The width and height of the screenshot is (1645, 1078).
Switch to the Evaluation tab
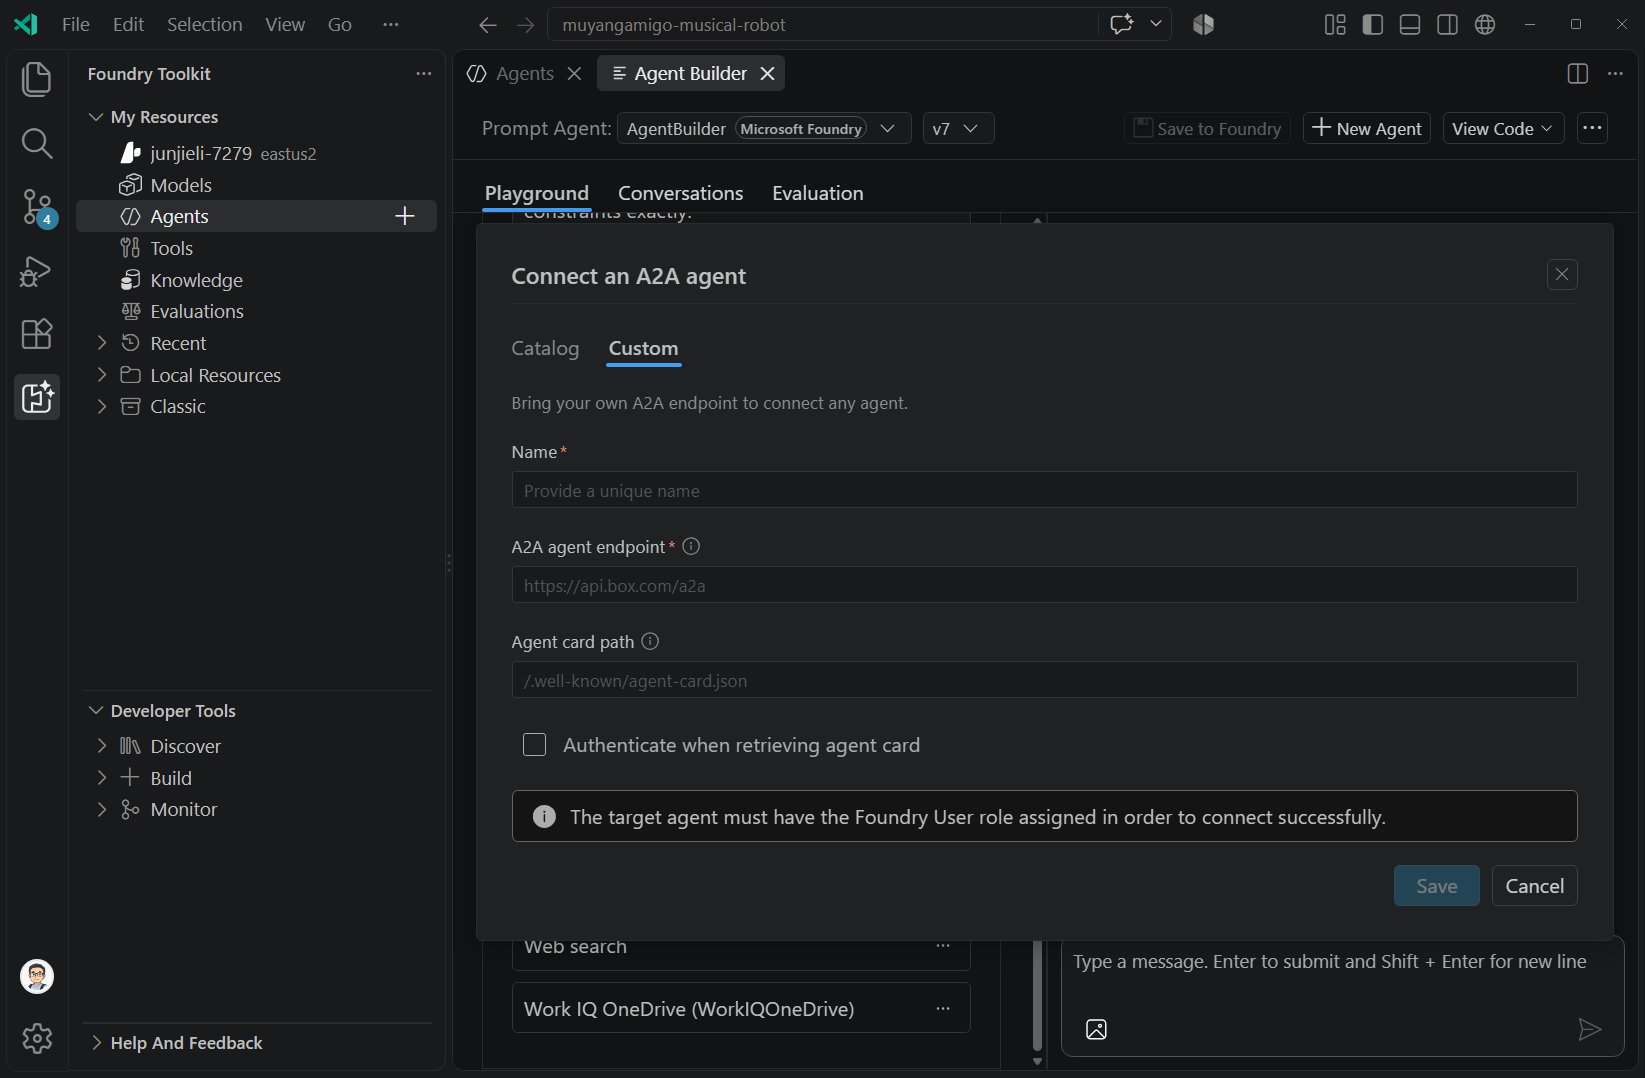818,193
